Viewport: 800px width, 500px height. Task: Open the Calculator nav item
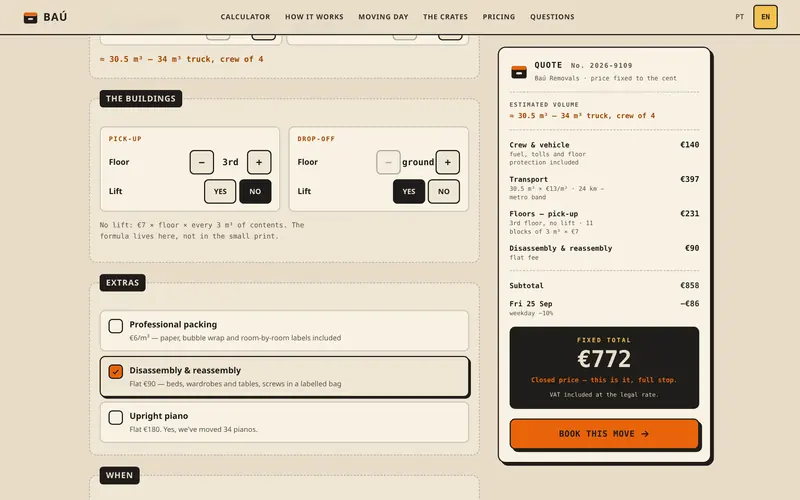click(245, 17)
